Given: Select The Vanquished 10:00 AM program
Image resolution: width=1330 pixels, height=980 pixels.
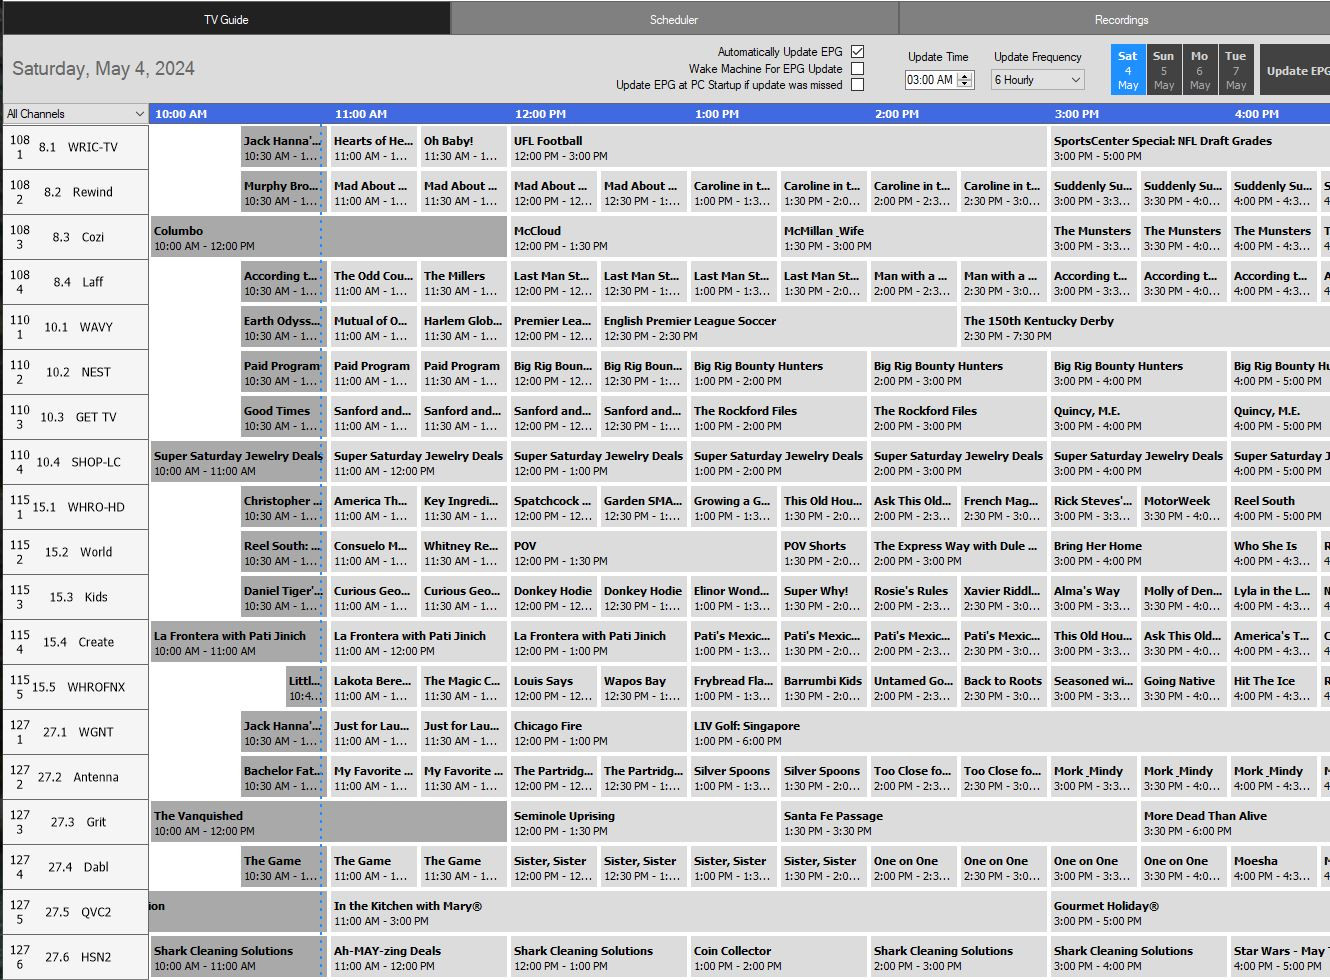Looking at the screenshot, I should pos(328,823).
